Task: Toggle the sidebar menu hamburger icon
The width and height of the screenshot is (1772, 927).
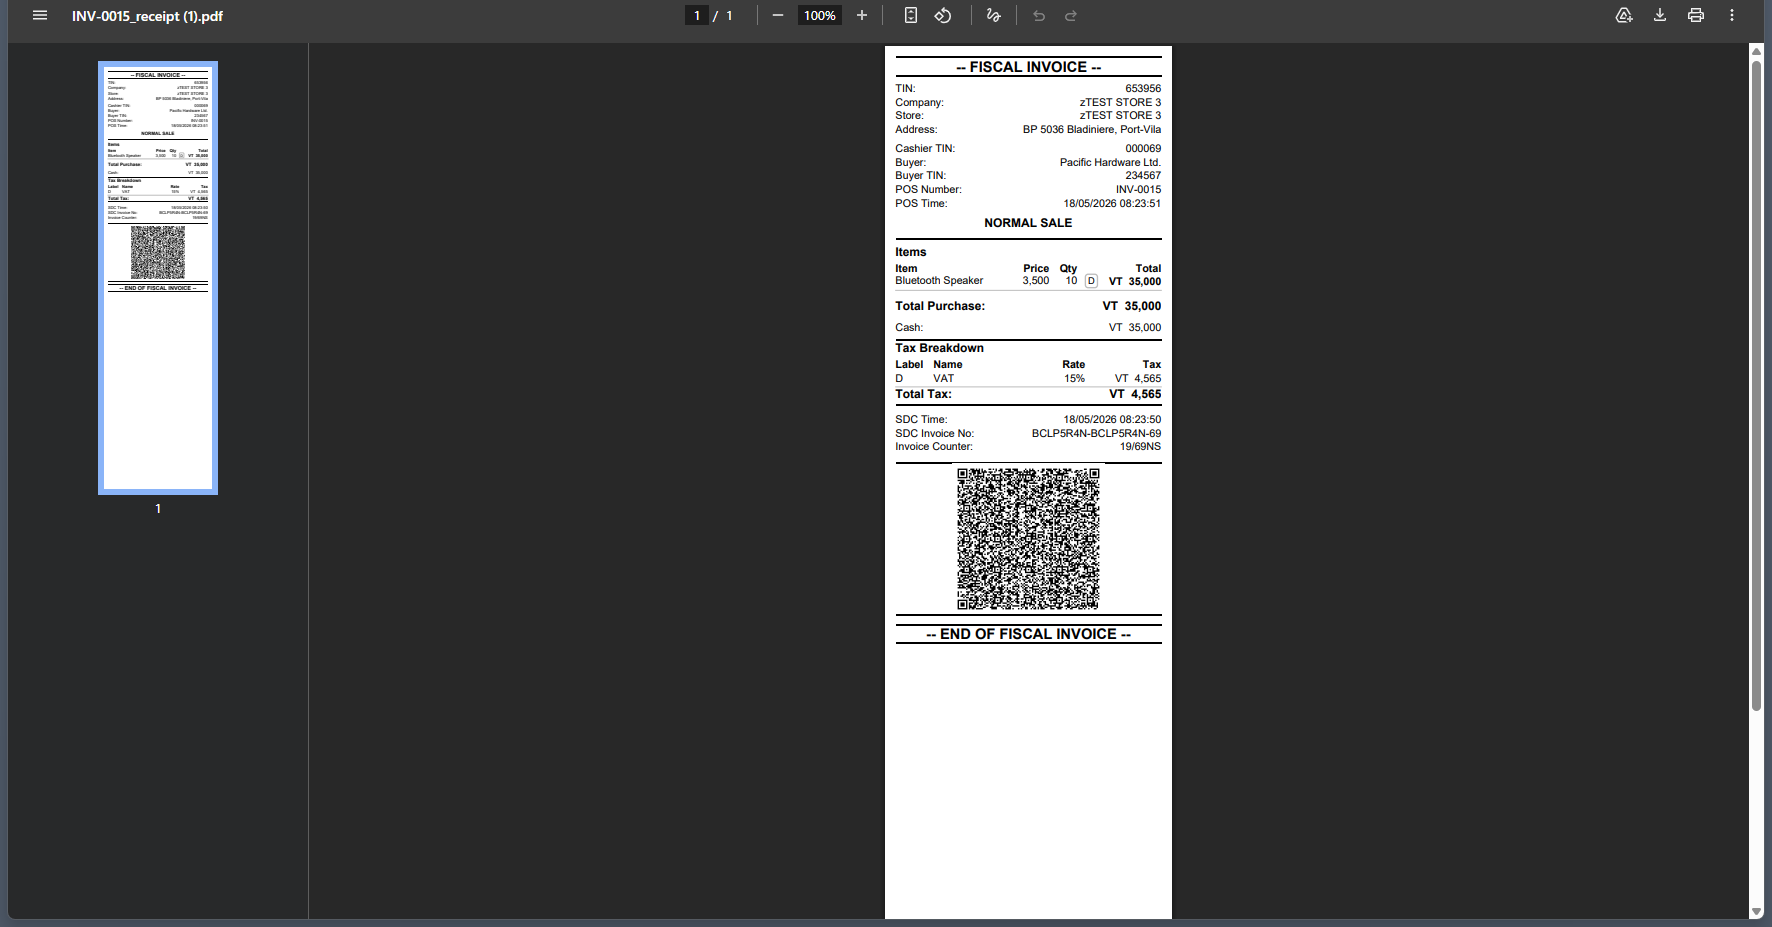Action: [40, 15]
